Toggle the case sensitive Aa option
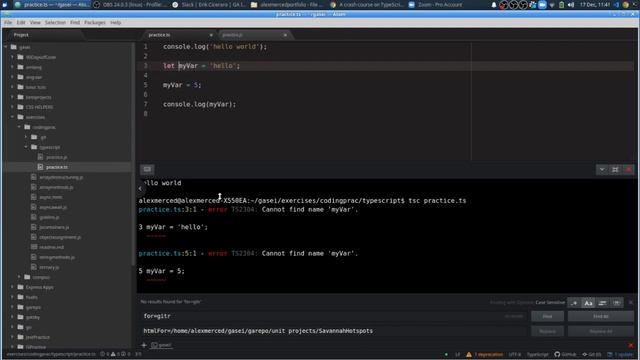This screenshot has width=640, height=360. 588,303
